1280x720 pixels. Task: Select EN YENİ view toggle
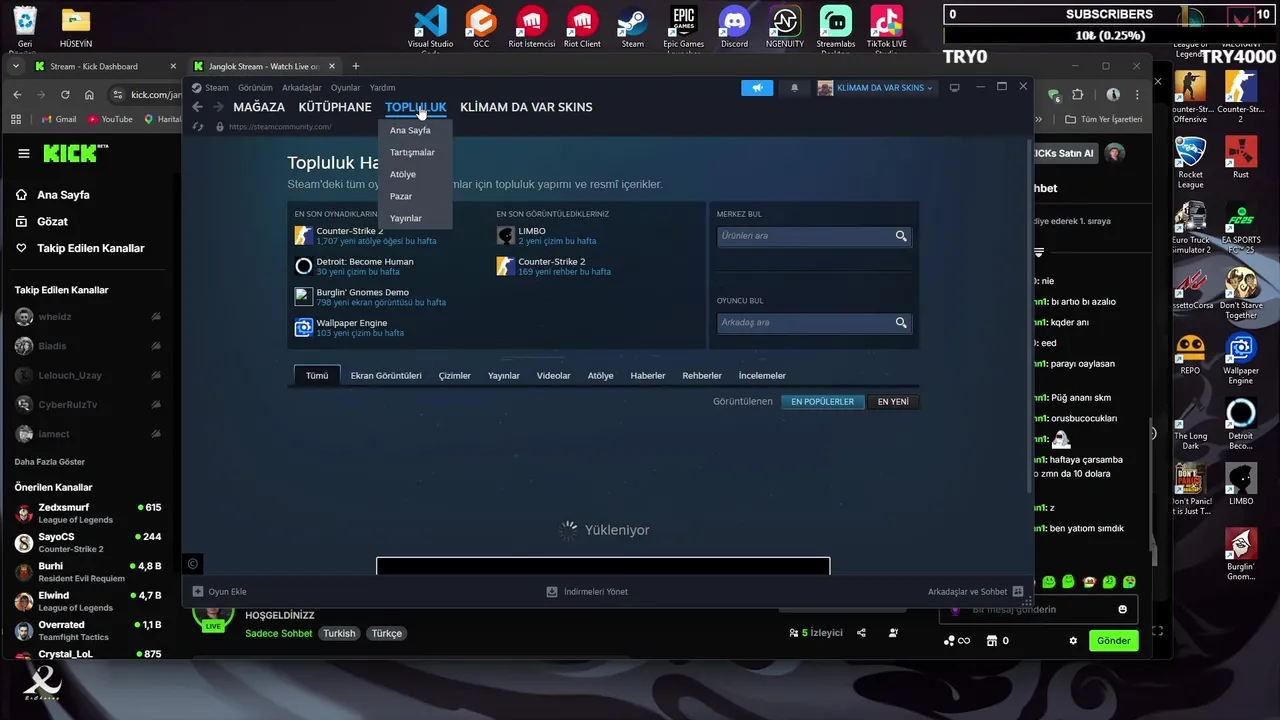point(893,402)
